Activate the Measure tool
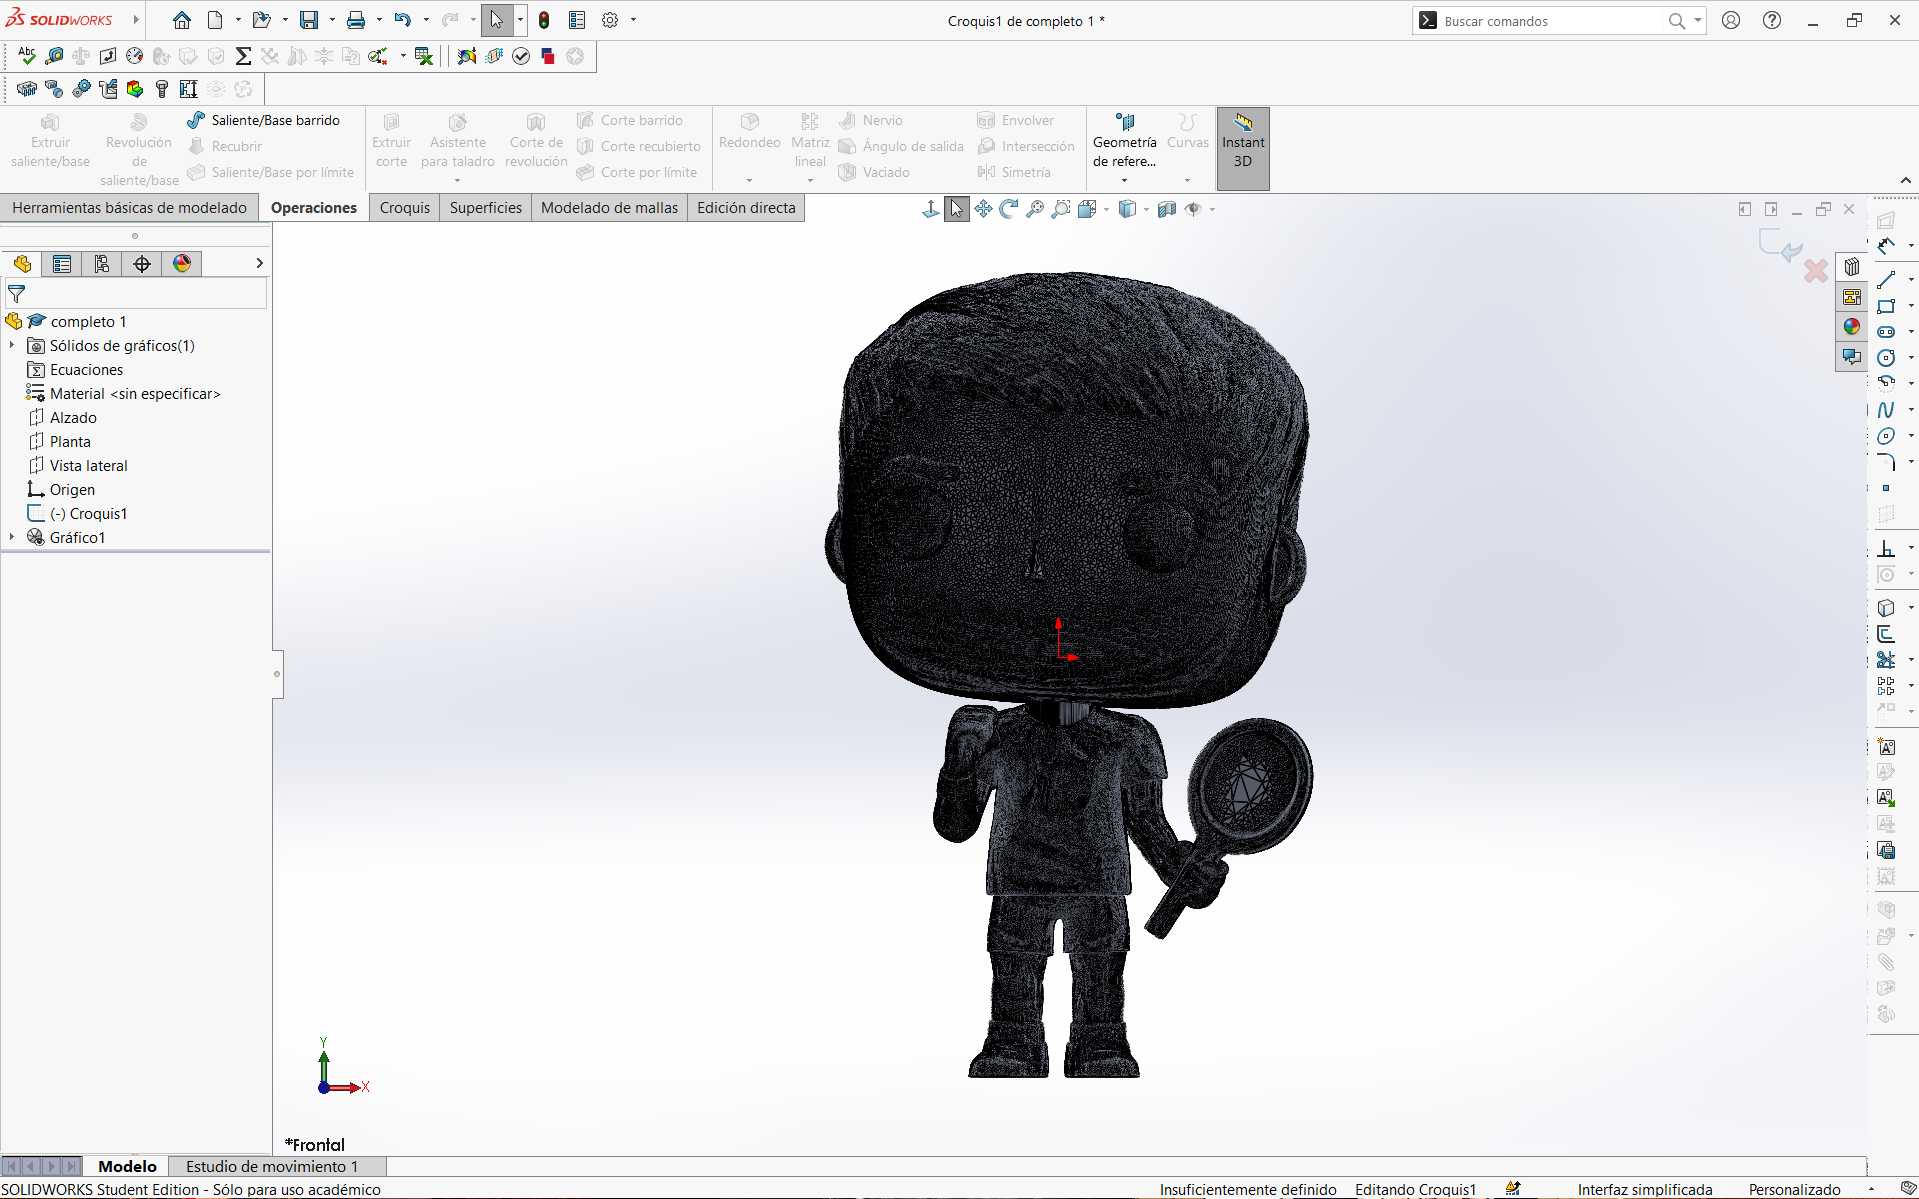This screenshot has width=1919, height=1199. point(54,56)
